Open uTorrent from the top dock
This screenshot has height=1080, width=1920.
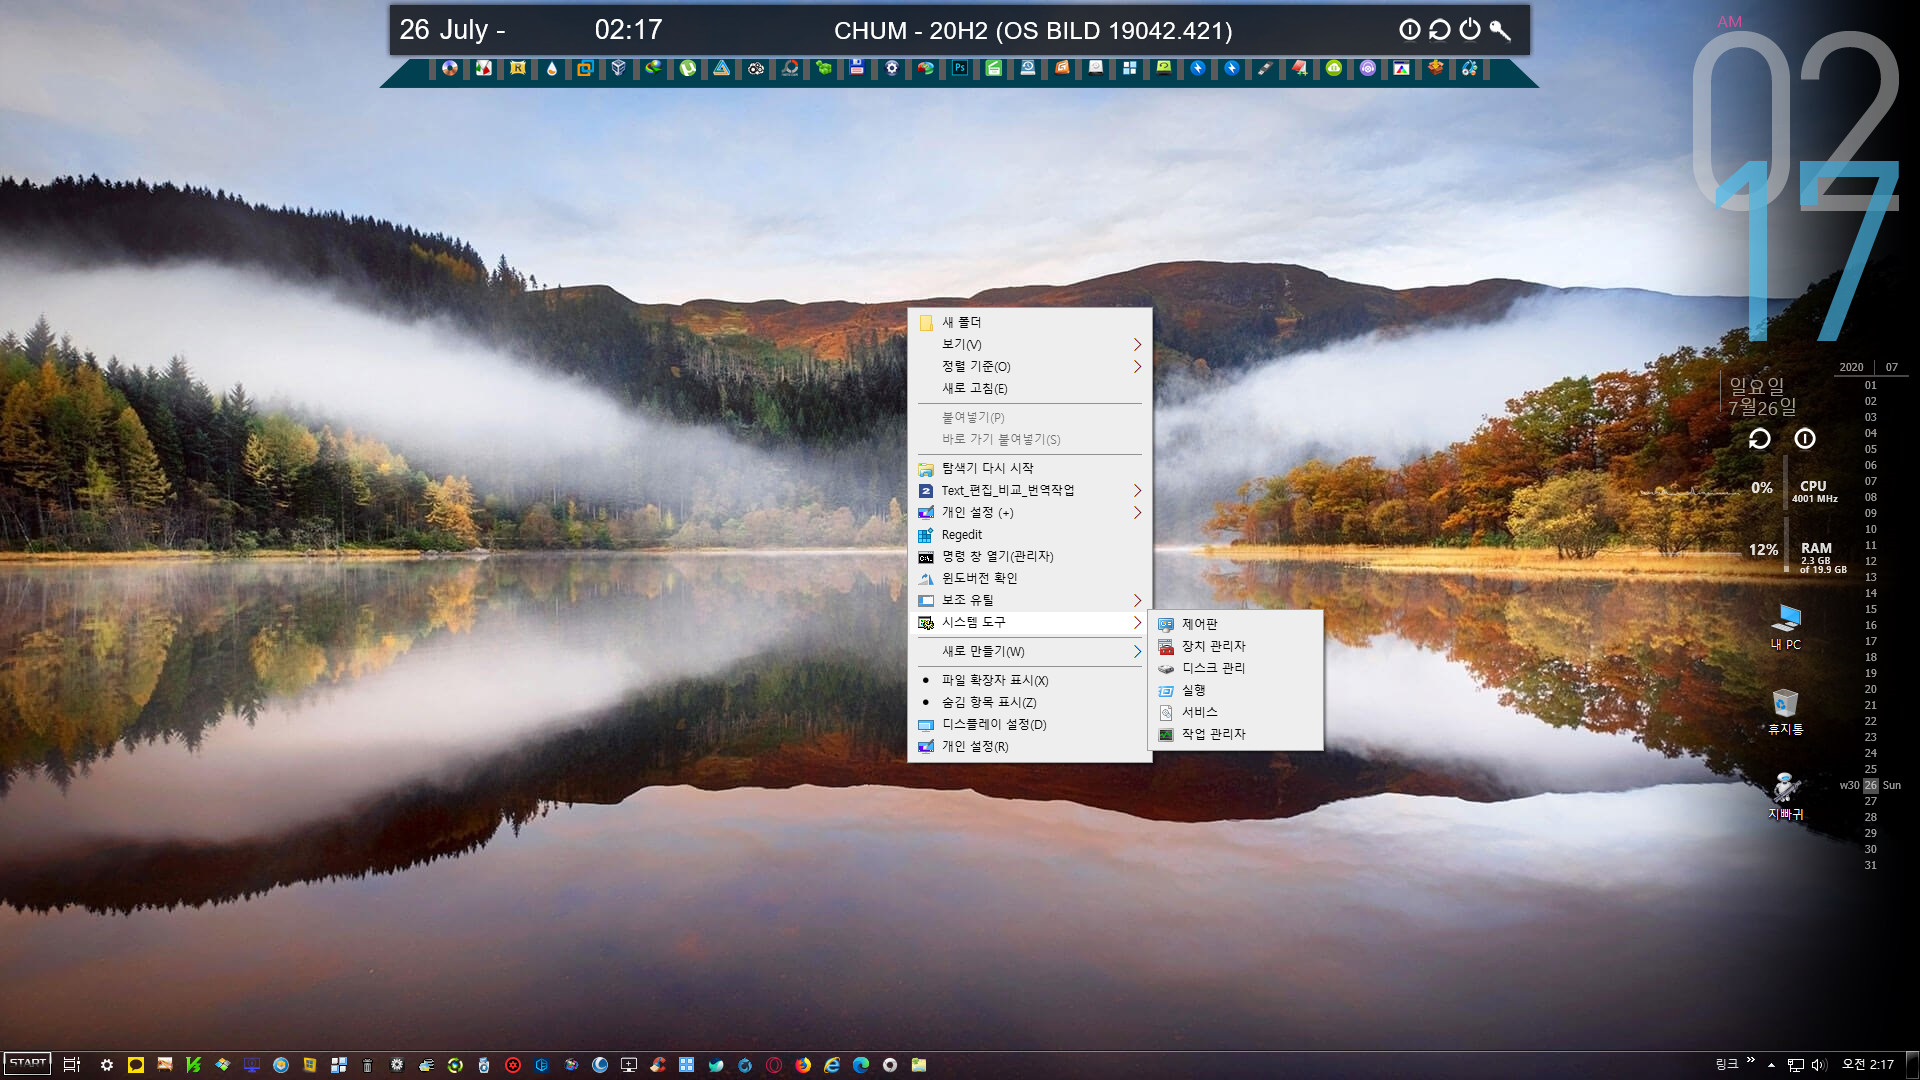click(687, 69)
